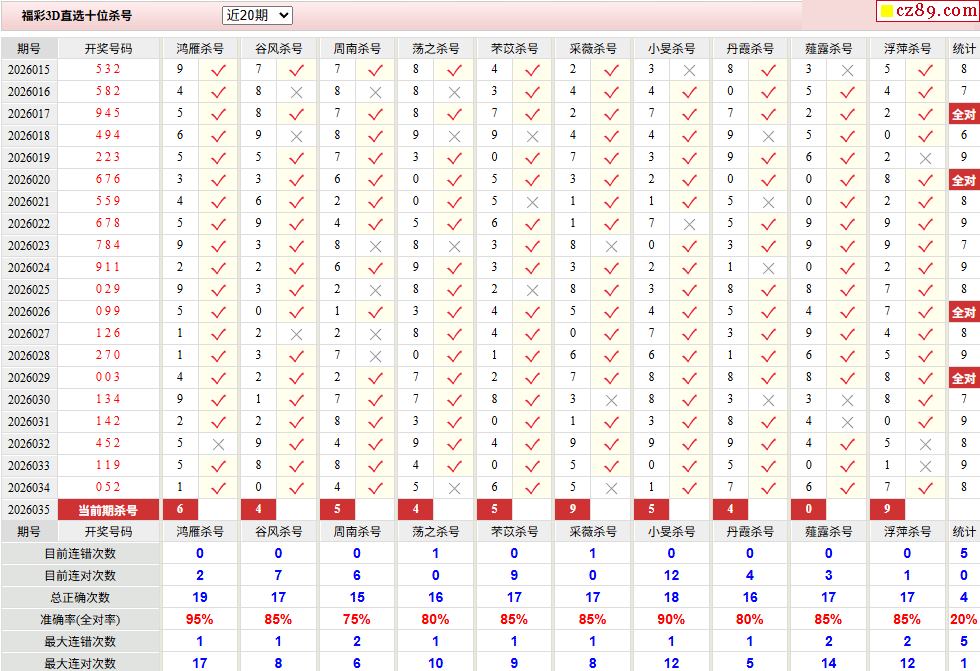Click the cz89.com site logo

(929, 11)
